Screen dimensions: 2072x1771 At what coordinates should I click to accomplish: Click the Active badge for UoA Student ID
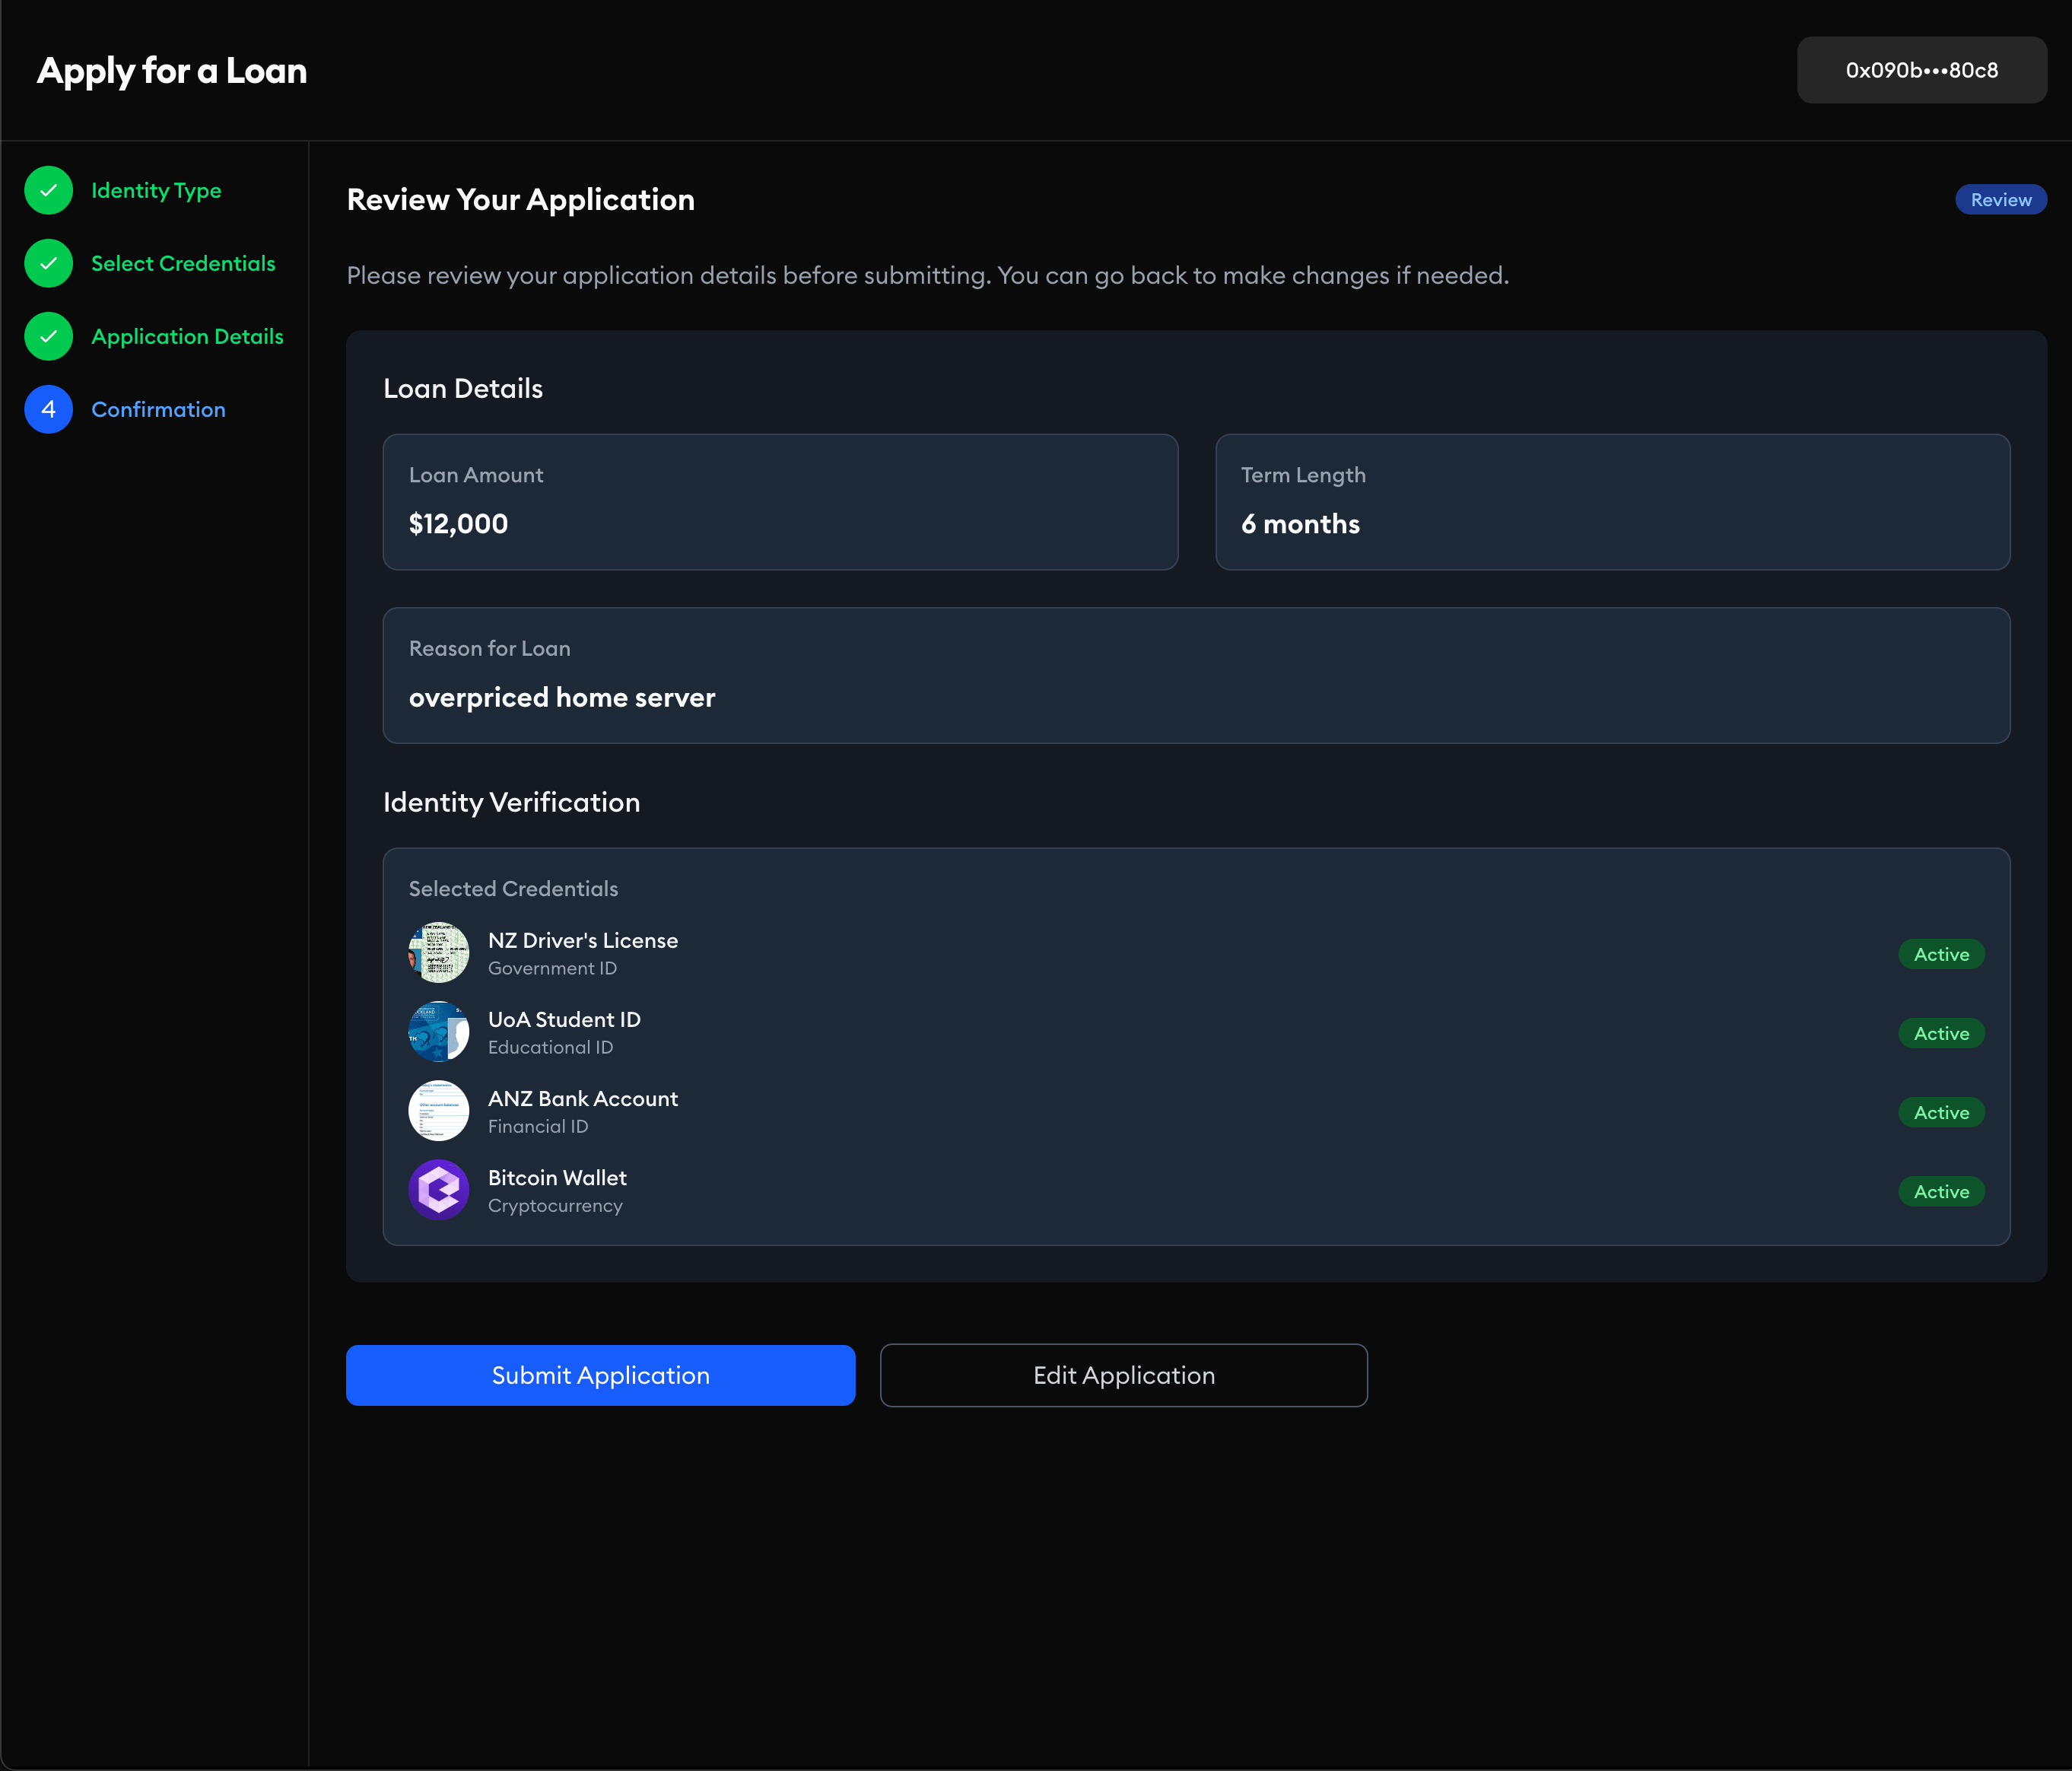pyautogui.click(x=1941, y=1033)
